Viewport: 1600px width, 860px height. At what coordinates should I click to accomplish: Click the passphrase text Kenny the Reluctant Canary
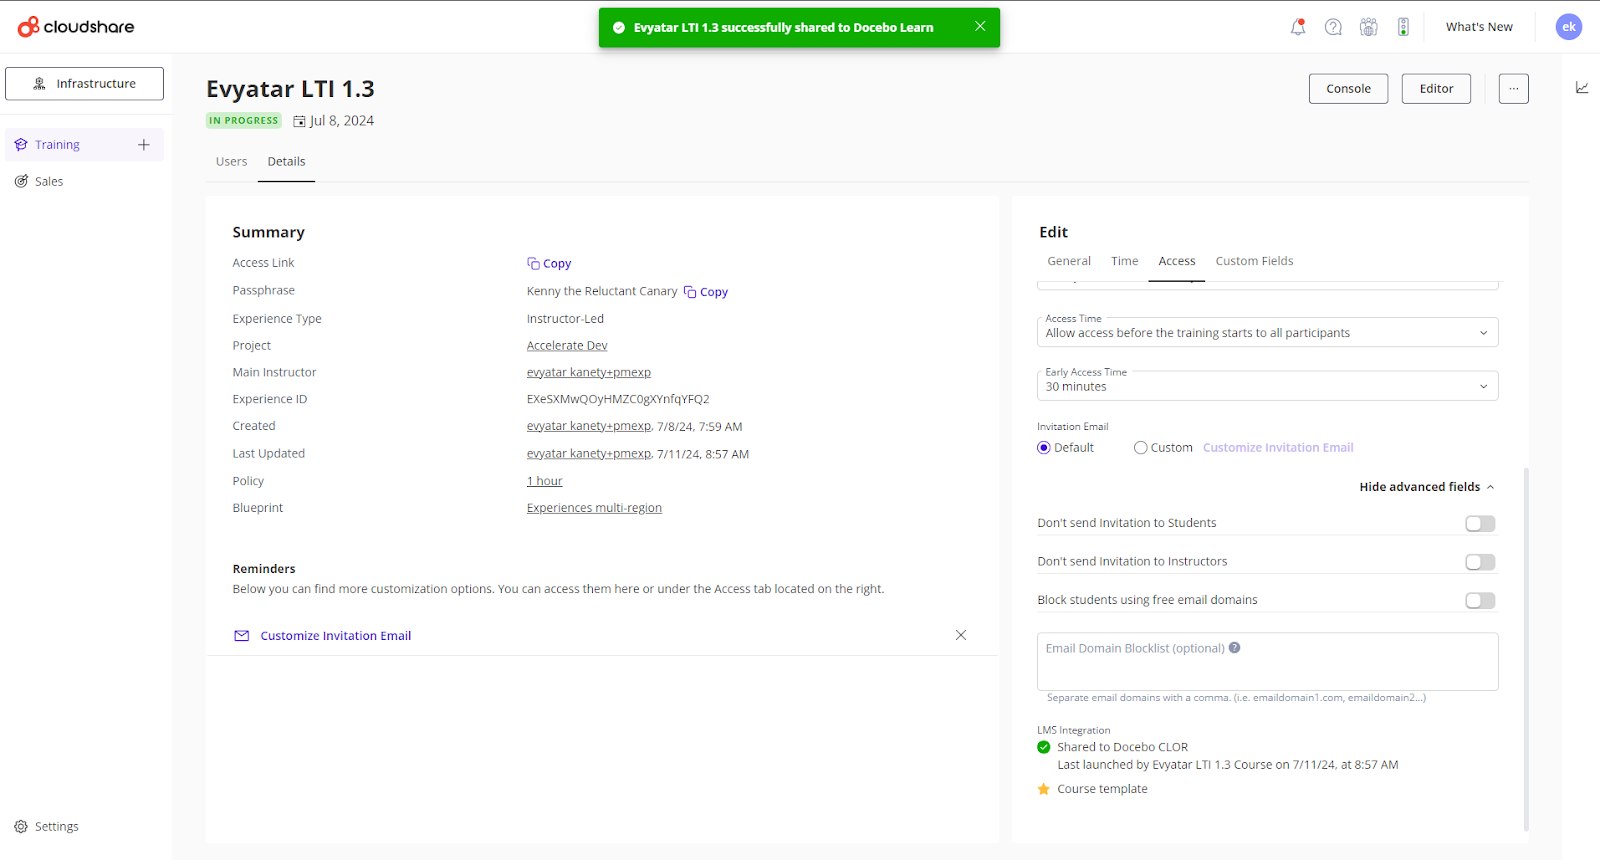[x=602, y=292]
